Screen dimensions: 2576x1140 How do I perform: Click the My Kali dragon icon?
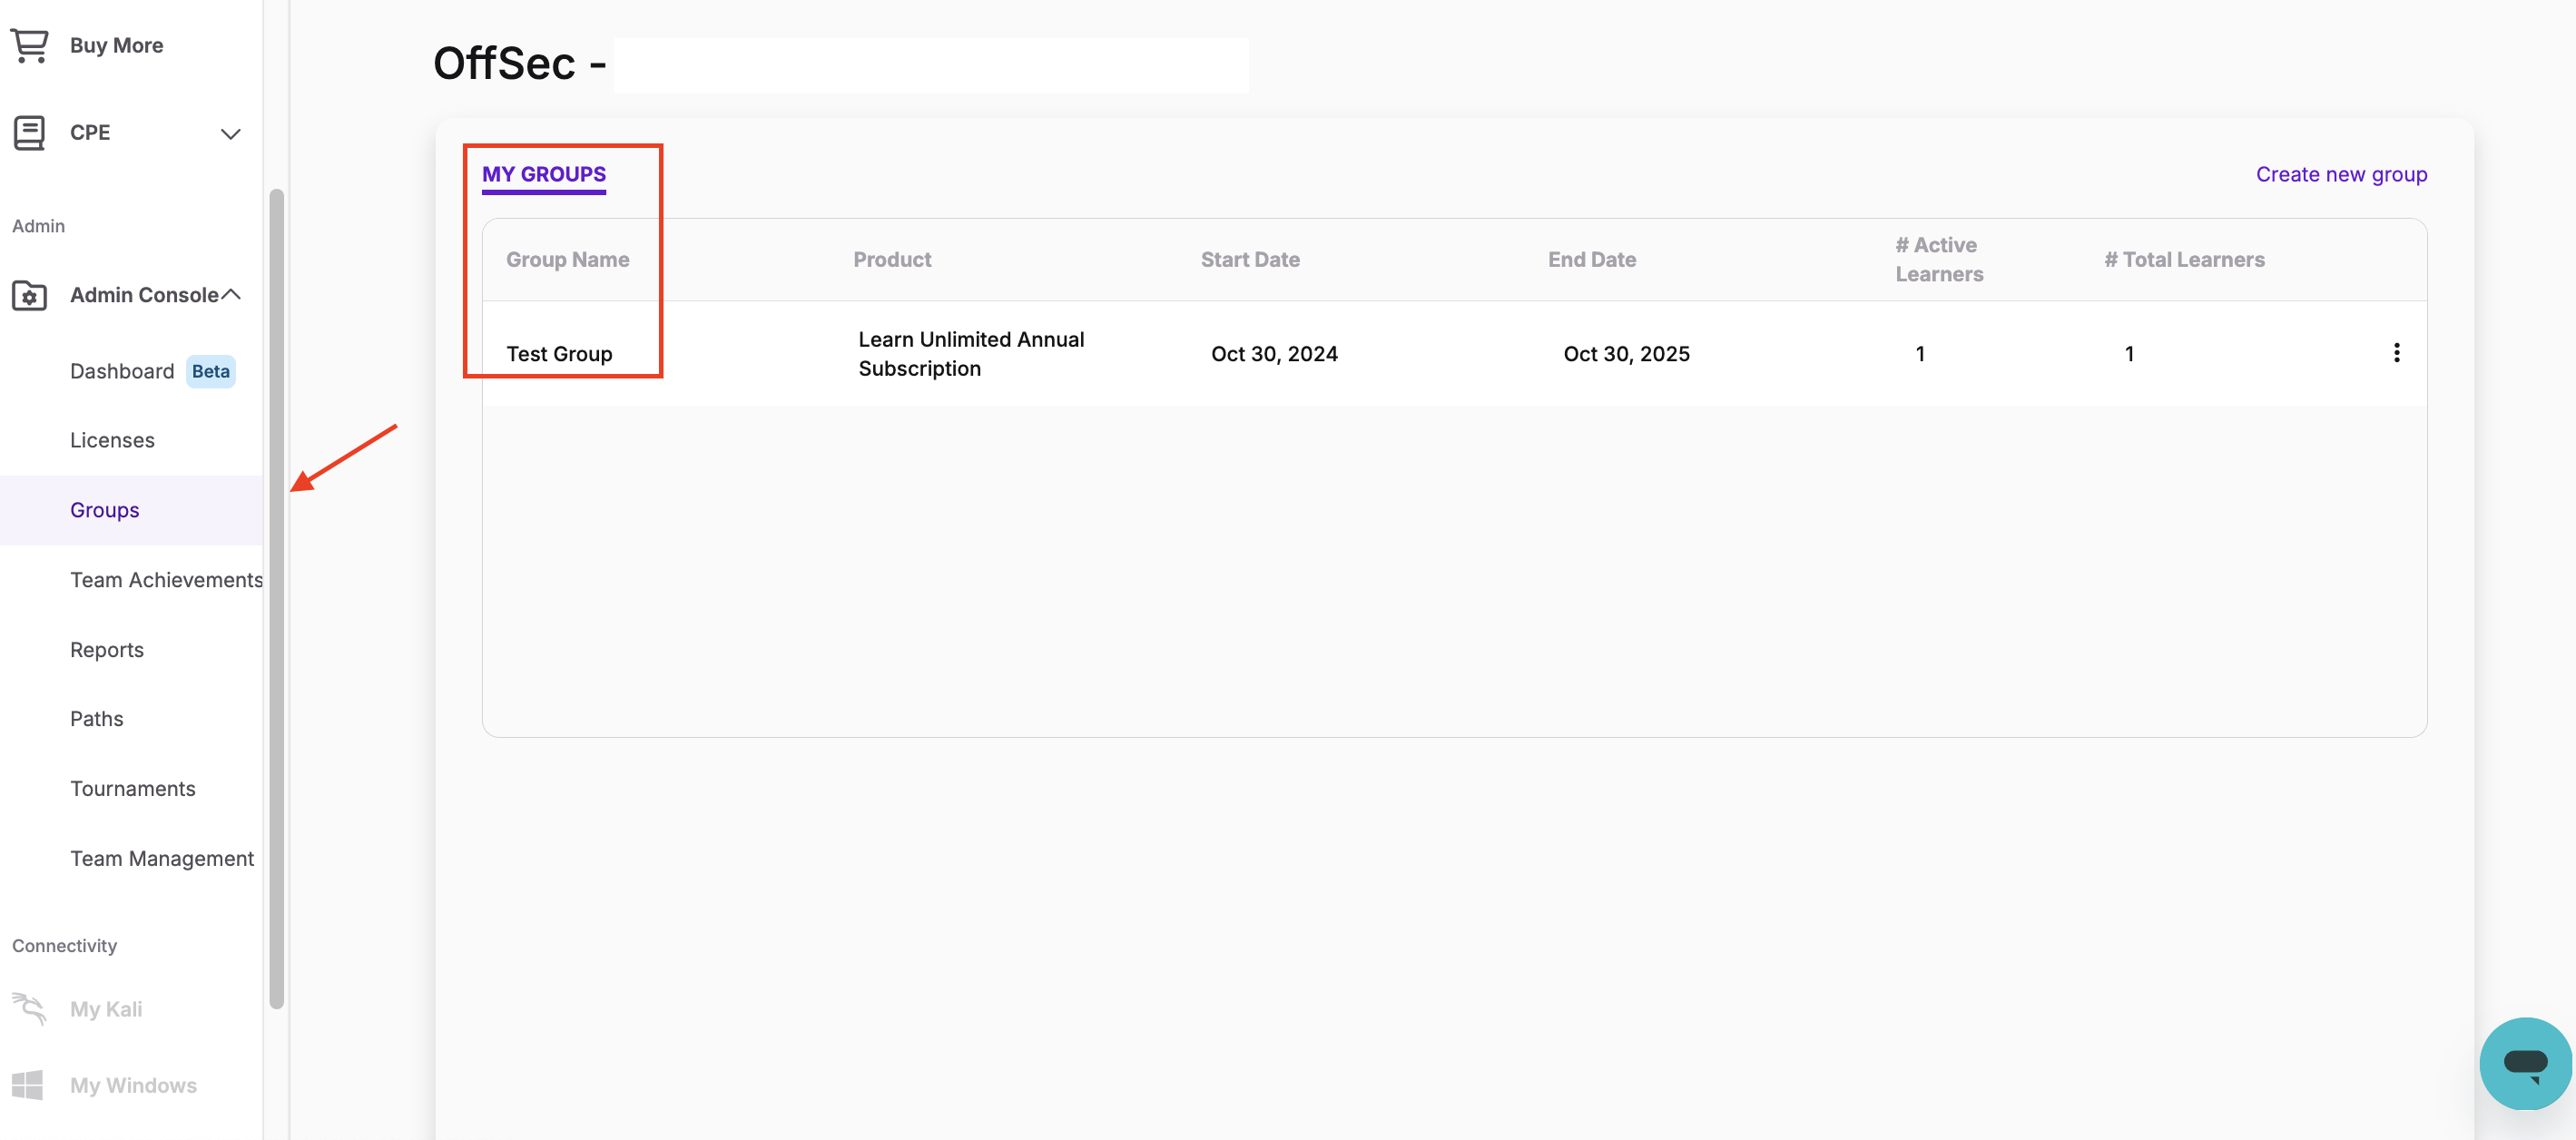[29, 1008]
